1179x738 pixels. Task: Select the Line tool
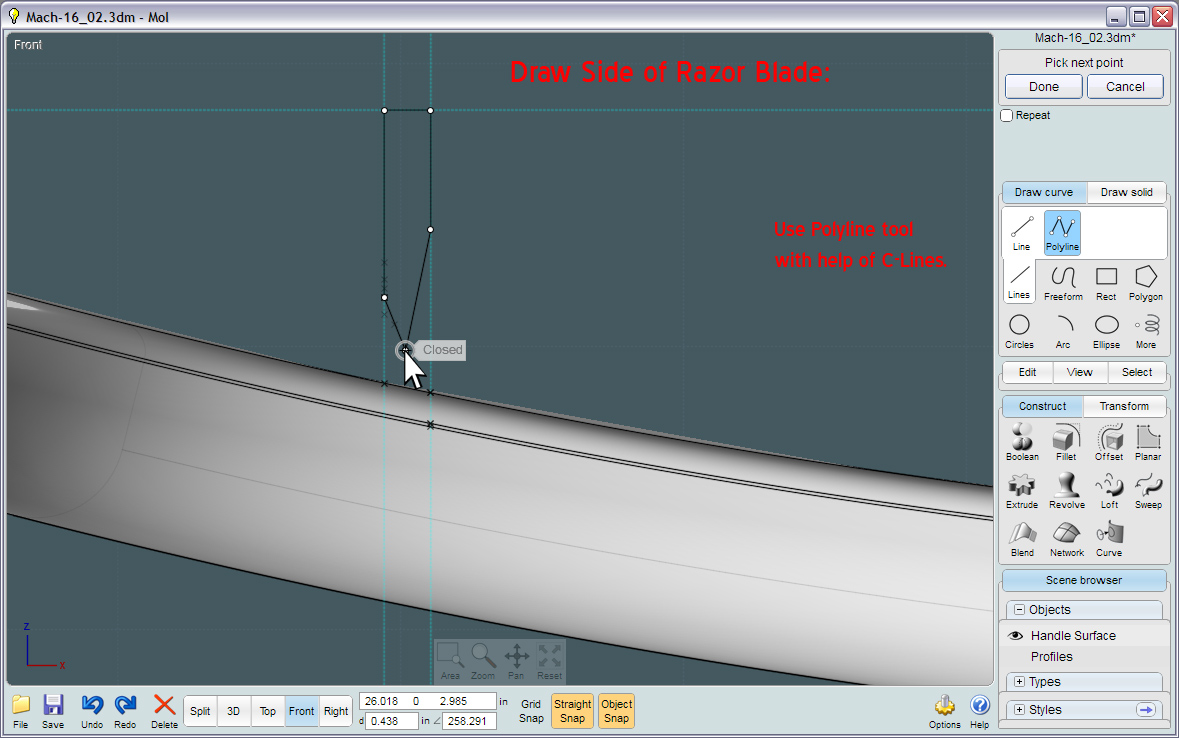[1021, 232]
